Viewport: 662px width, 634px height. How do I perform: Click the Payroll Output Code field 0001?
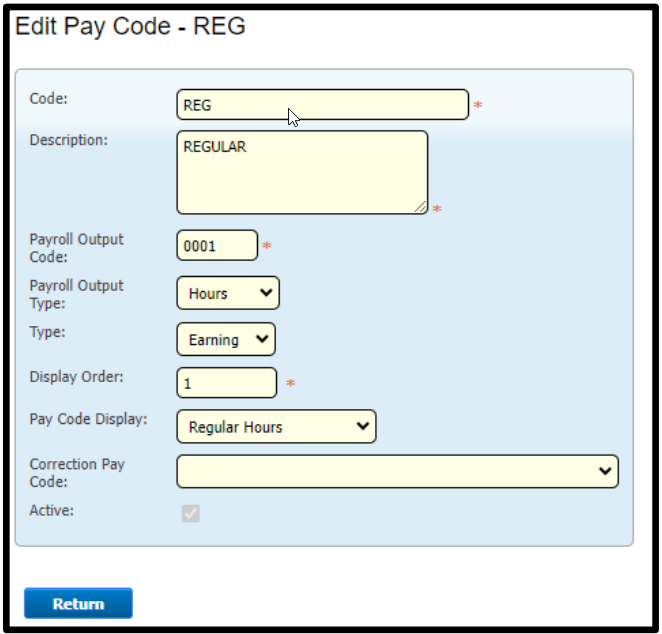(217, 245)
